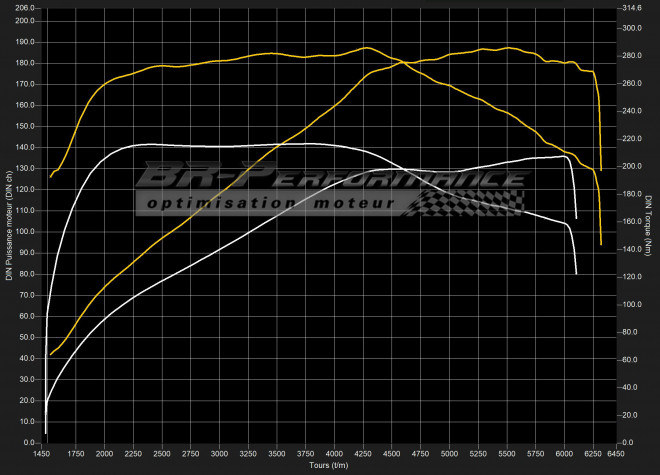Select the "Tours (t/m)" x-axis title
Image resolution: width=660 pixels, height=475 pixels.
point(330,466)
